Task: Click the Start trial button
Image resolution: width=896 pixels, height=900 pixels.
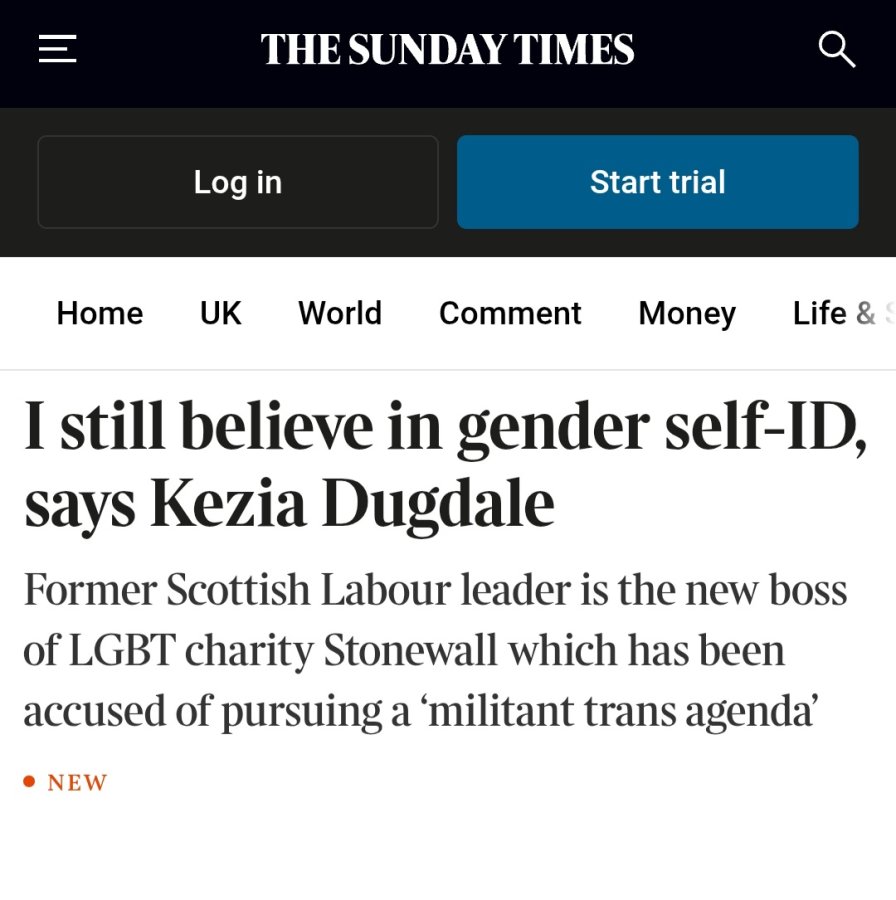Action: (658, 182)
